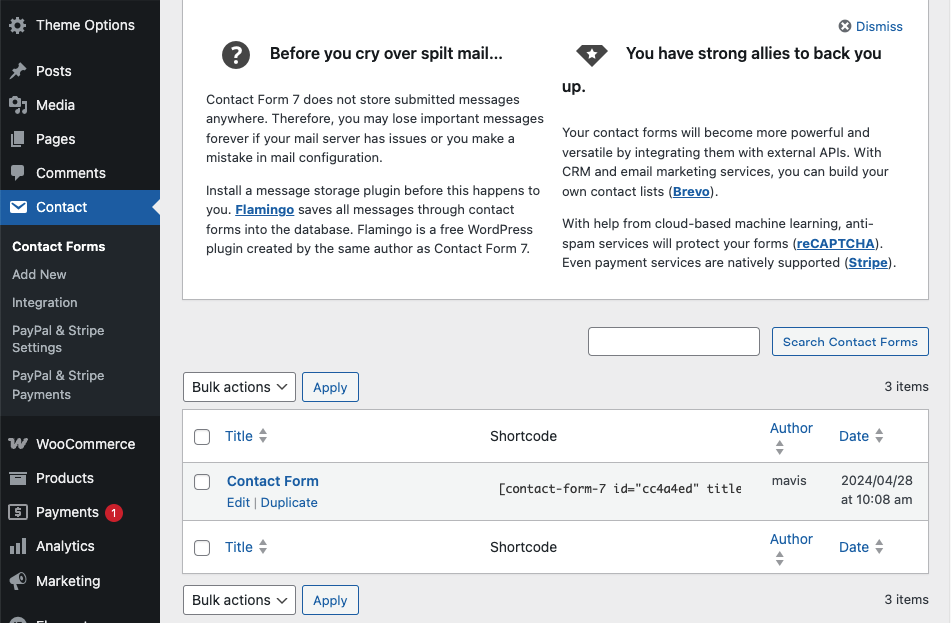Click the Comments speech bubble icon
The width and height of the screenshot is (951, 623).
[18, 173]
